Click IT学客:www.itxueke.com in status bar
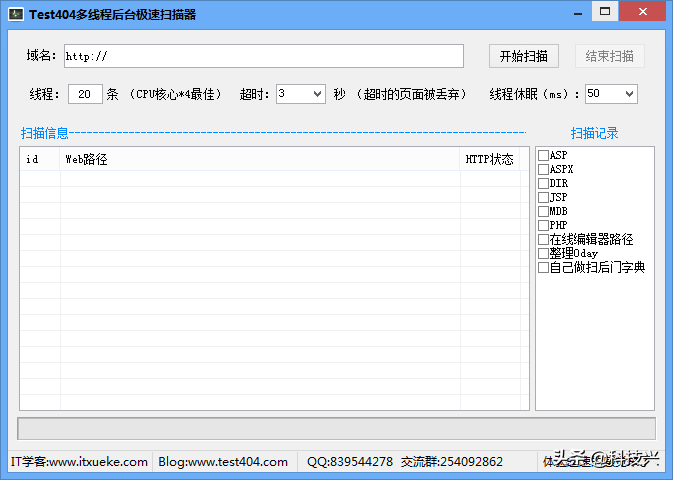673x480 pixels. (x=79, y=462)
